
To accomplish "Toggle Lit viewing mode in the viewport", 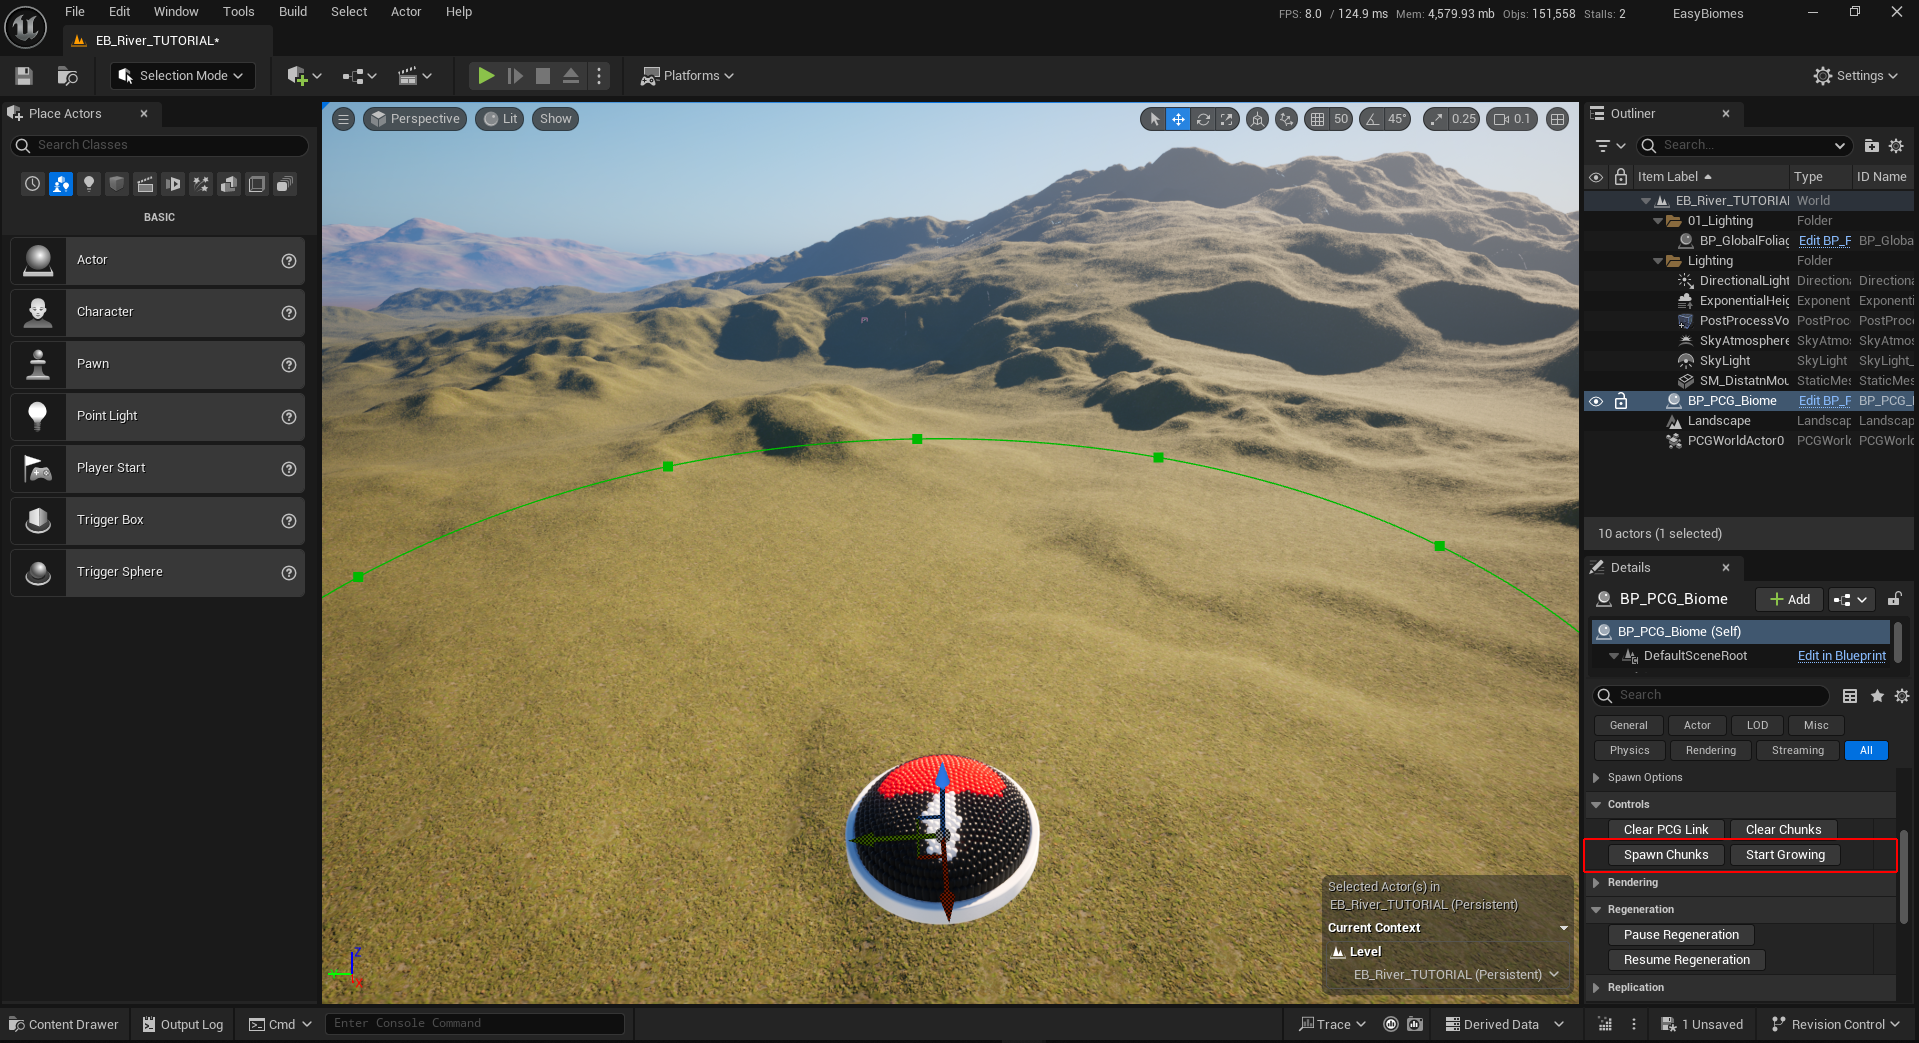I will [499, 118].
